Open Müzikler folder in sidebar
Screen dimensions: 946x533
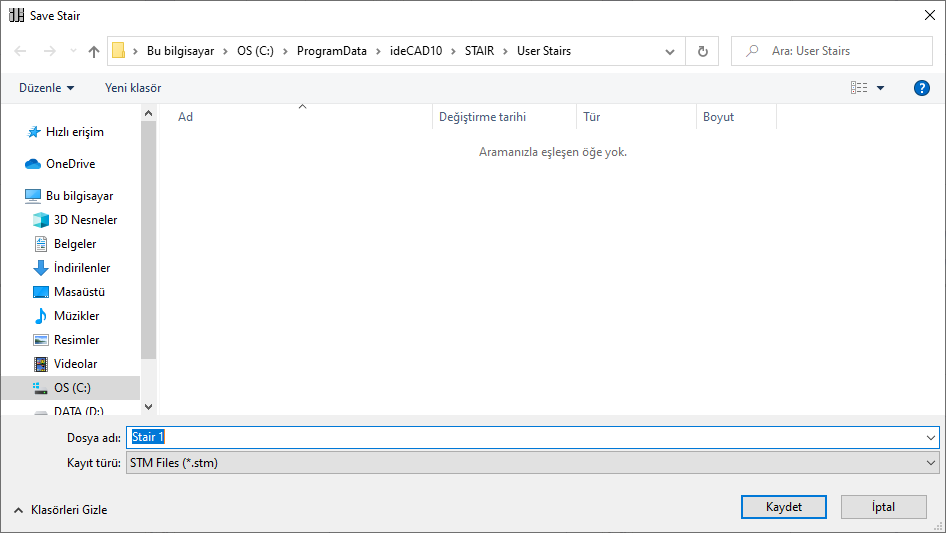(76, 316)
